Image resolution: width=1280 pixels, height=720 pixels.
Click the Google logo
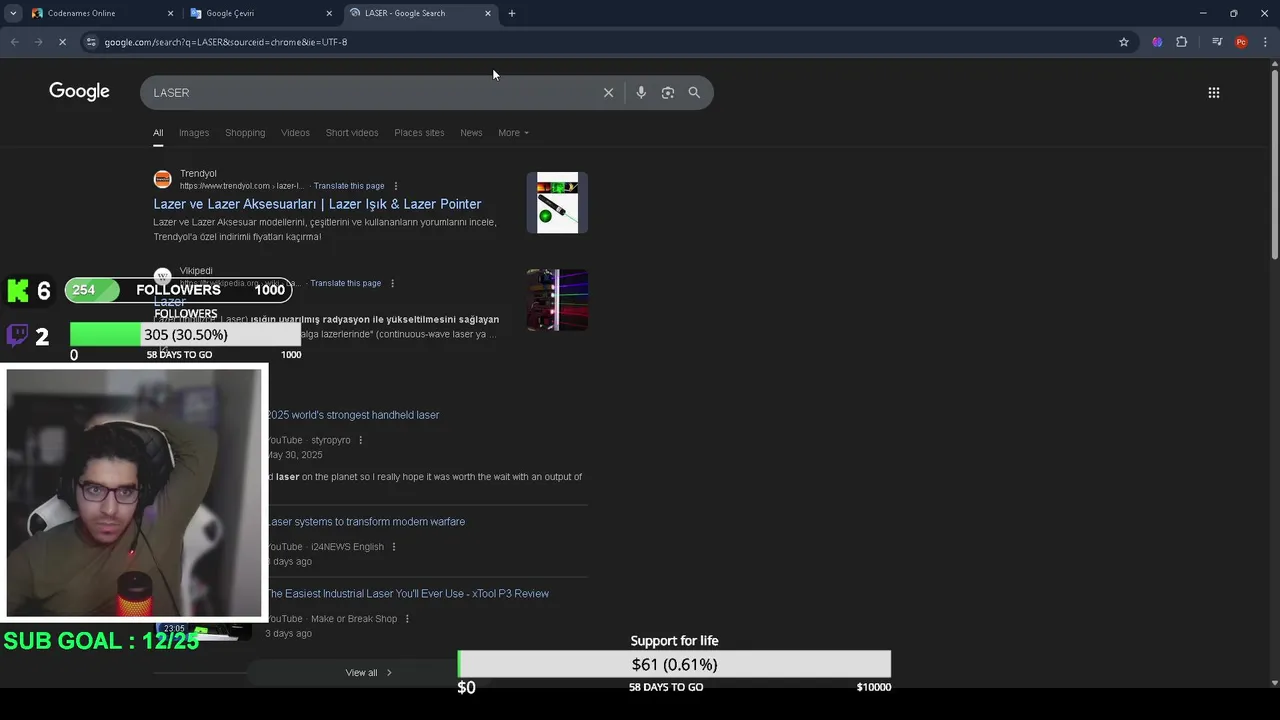(79, 92)
